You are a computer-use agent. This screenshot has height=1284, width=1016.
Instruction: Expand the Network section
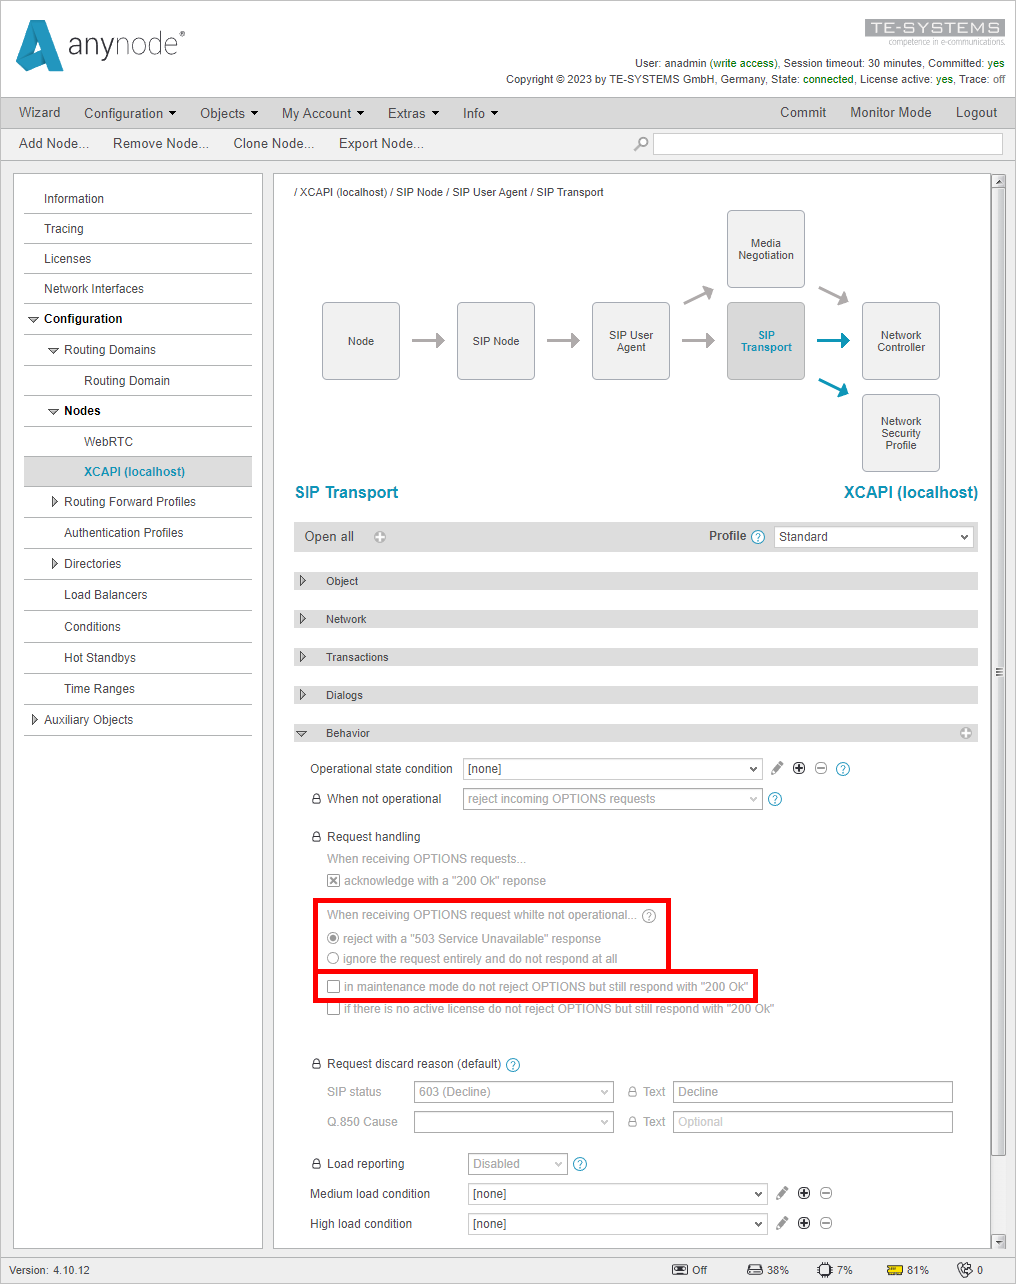click(x=304, y=618)
